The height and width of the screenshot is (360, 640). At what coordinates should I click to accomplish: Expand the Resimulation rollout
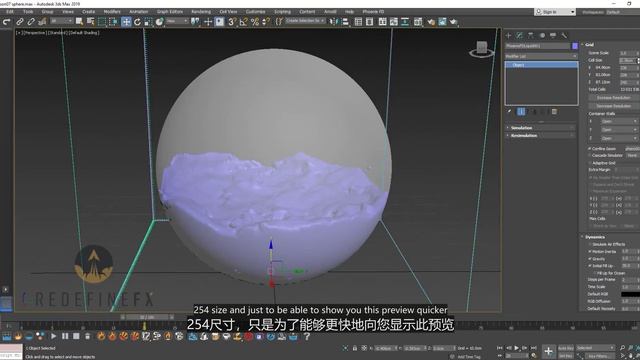(x=540, y=136)
